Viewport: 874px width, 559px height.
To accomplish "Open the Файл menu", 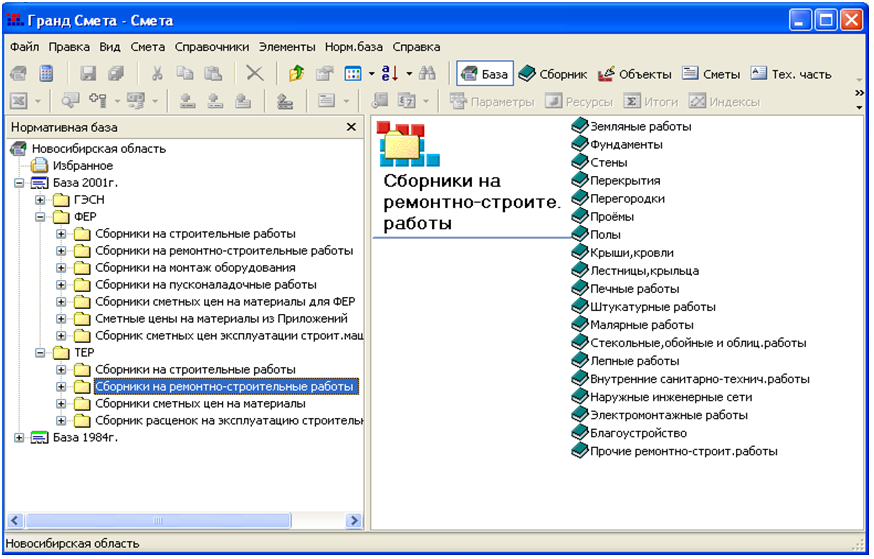I will (25, 47).
